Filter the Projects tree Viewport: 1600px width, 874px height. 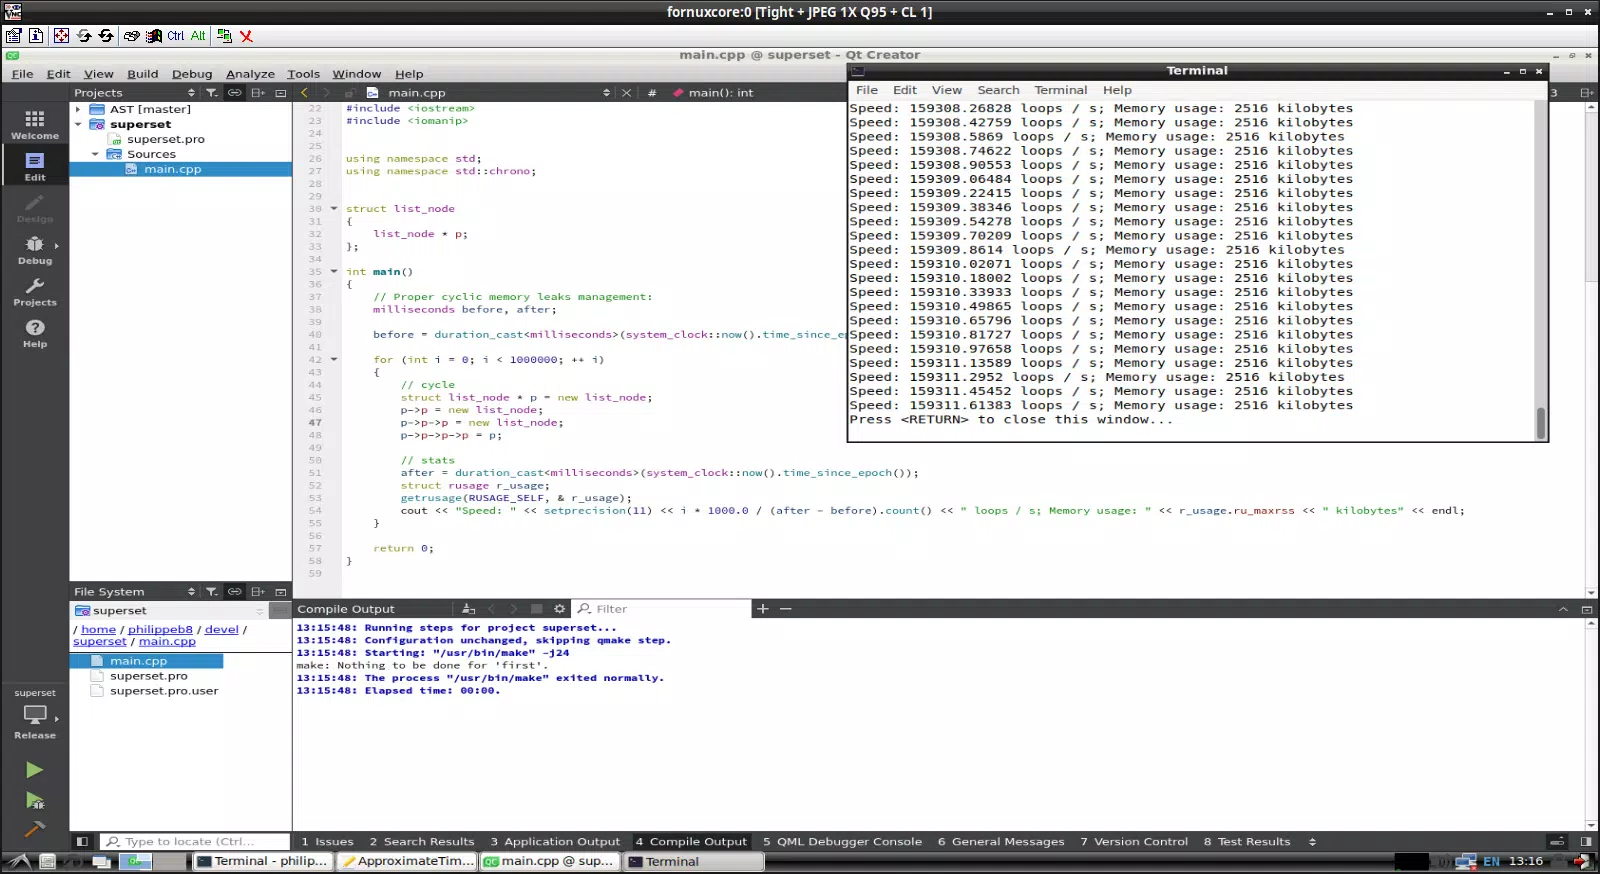212,93
